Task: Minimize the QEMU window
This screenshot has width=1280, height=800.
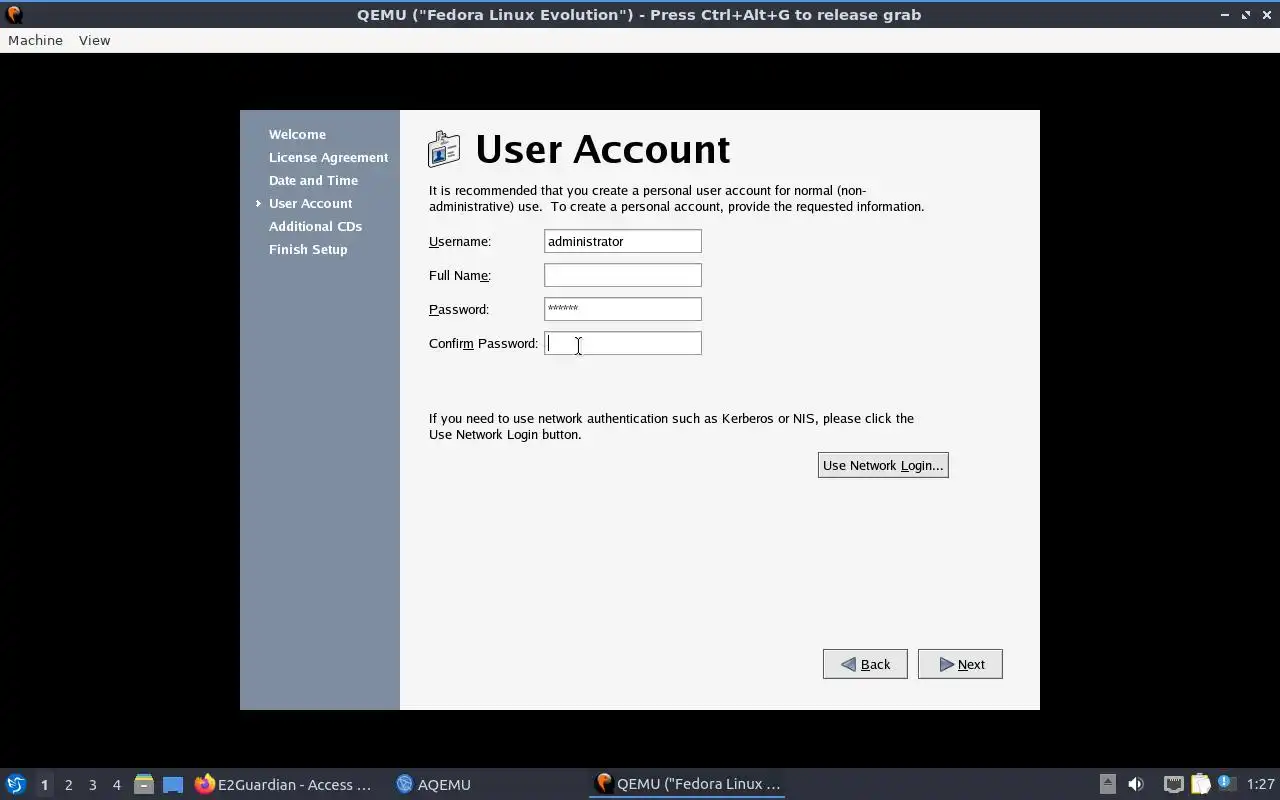Action: click(x=1225, y=14)
